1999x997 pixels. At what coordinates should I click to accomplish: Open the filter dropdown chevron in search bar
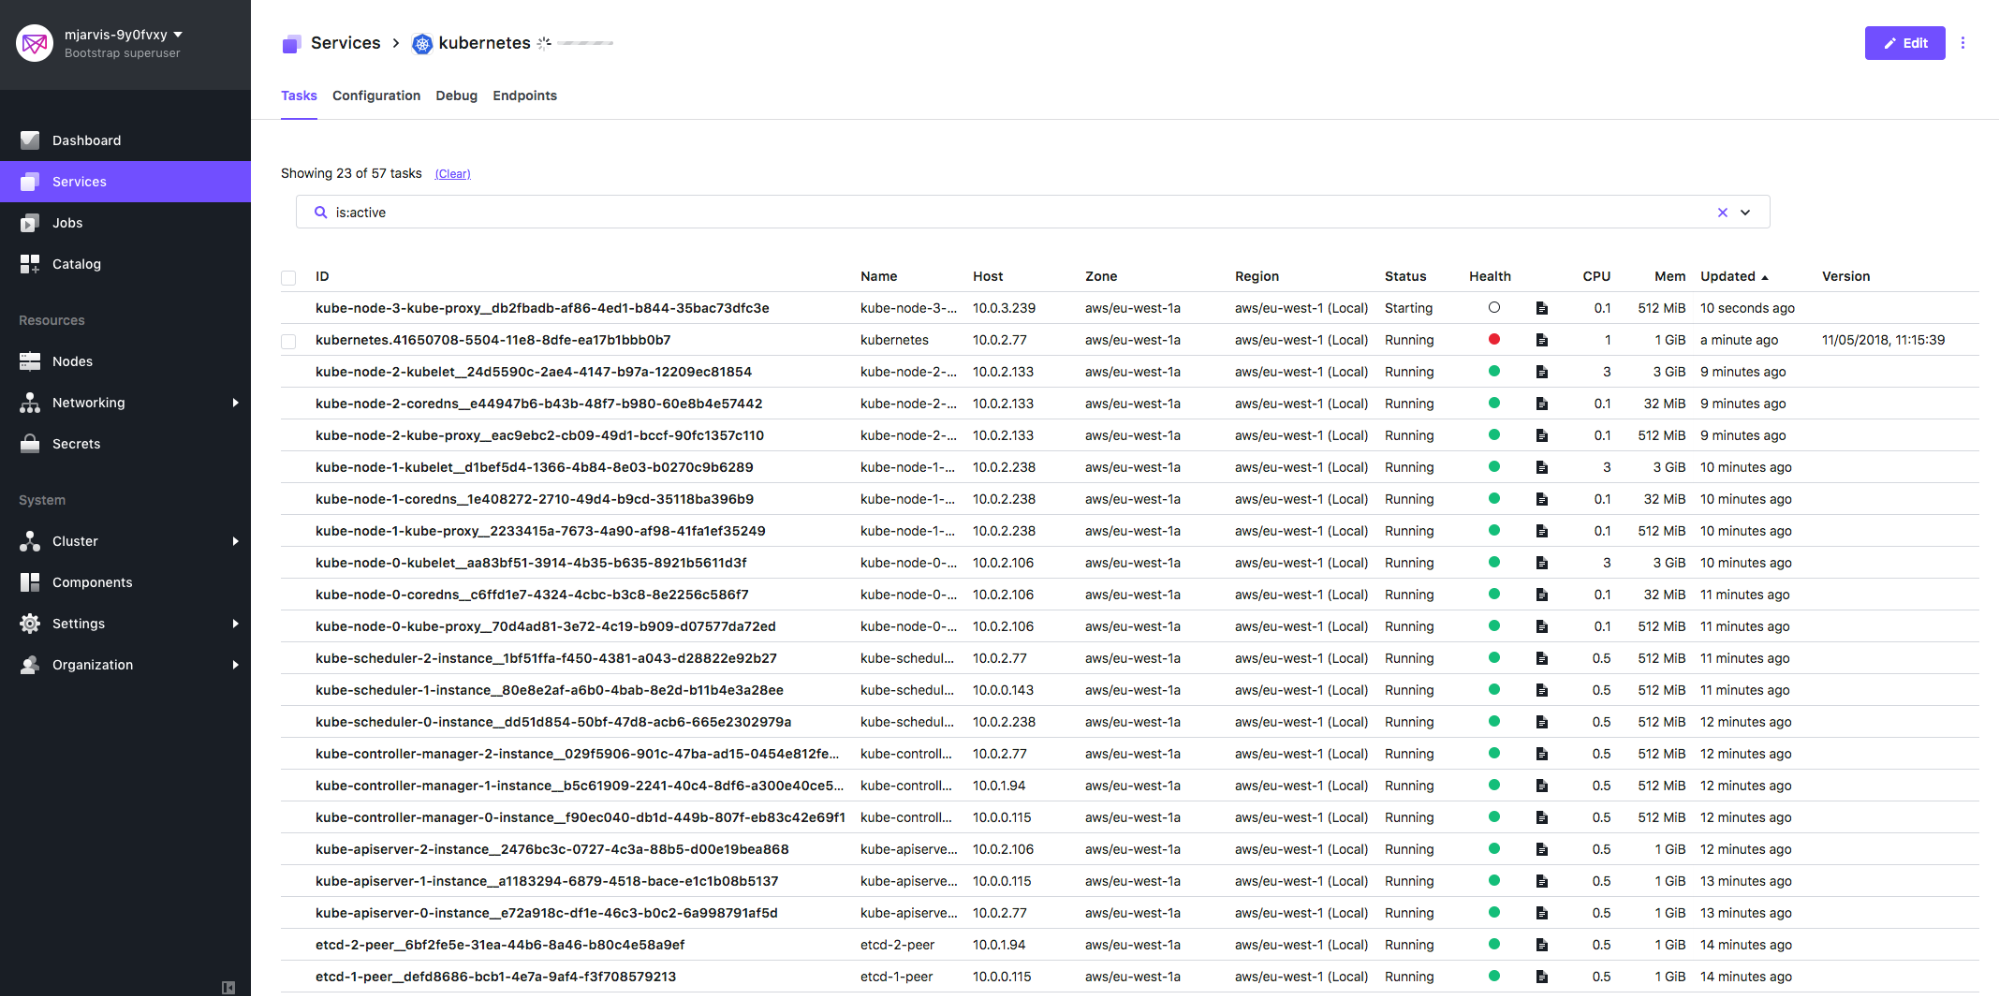click(1746, 212)
